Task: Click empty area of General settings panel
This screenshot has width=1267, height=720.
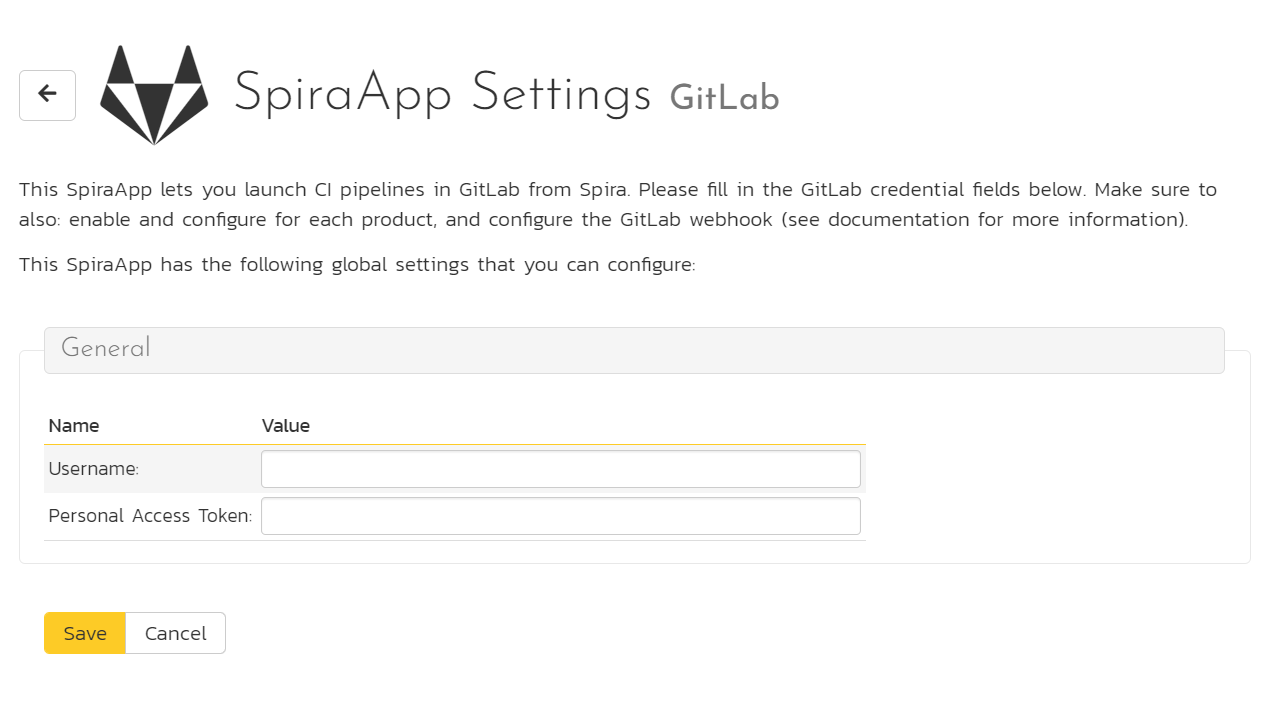Action: pyautogui.click(x=1050, y=470)
